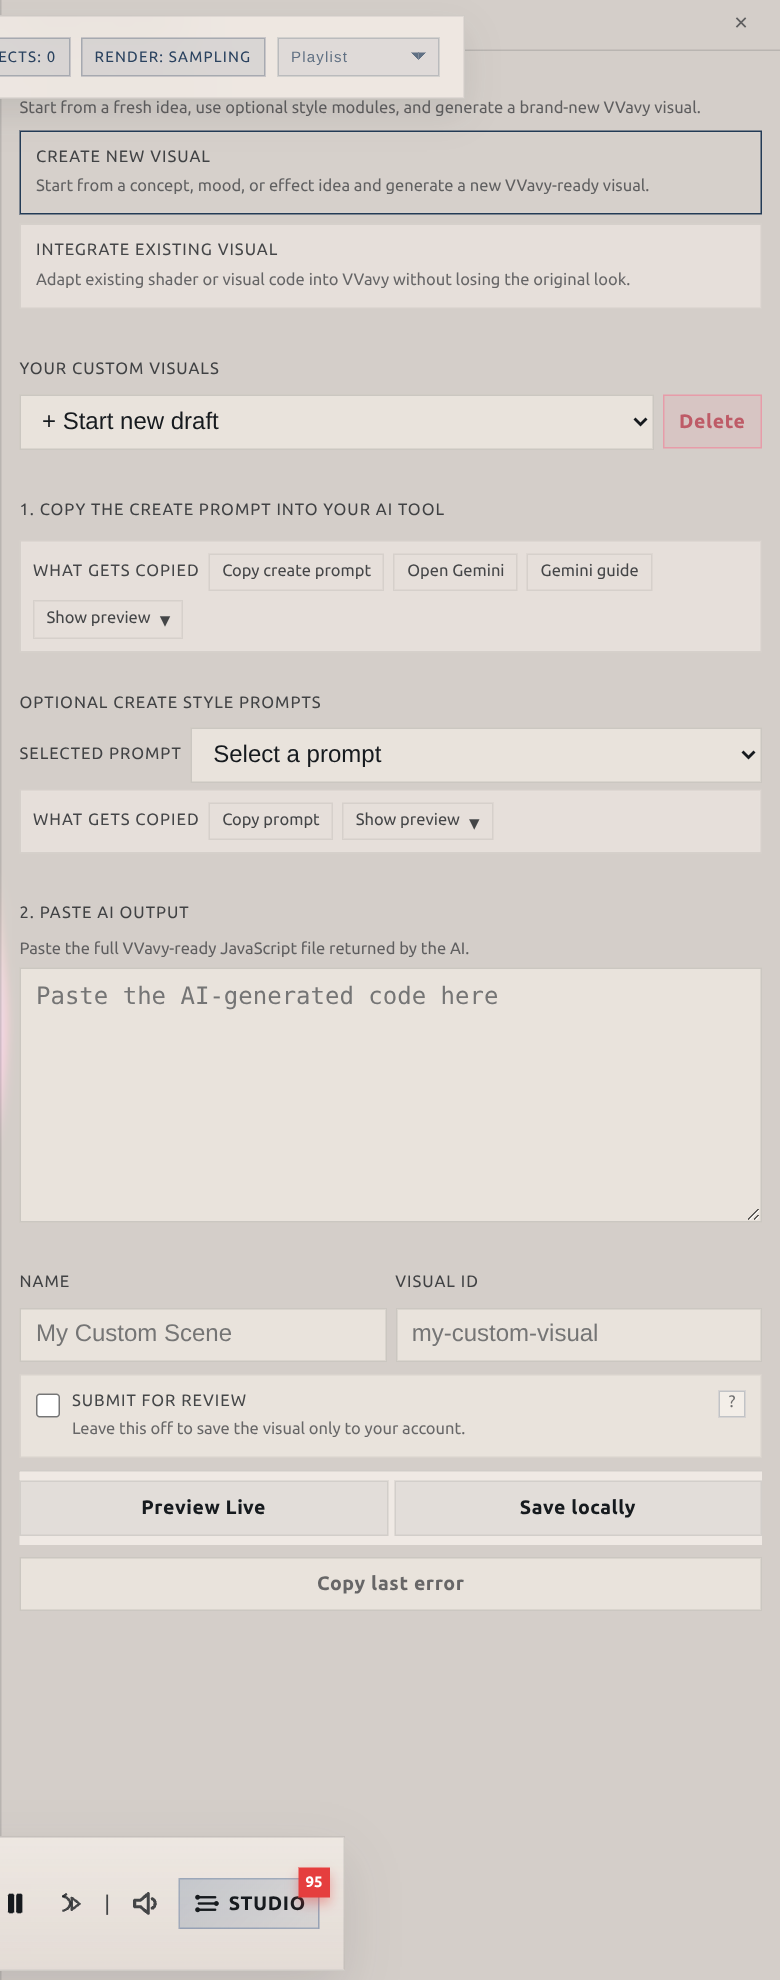The image size is (780, 1980).
Task: Expand Show preview for the create prompt
Action: click(x=107, y=619)
